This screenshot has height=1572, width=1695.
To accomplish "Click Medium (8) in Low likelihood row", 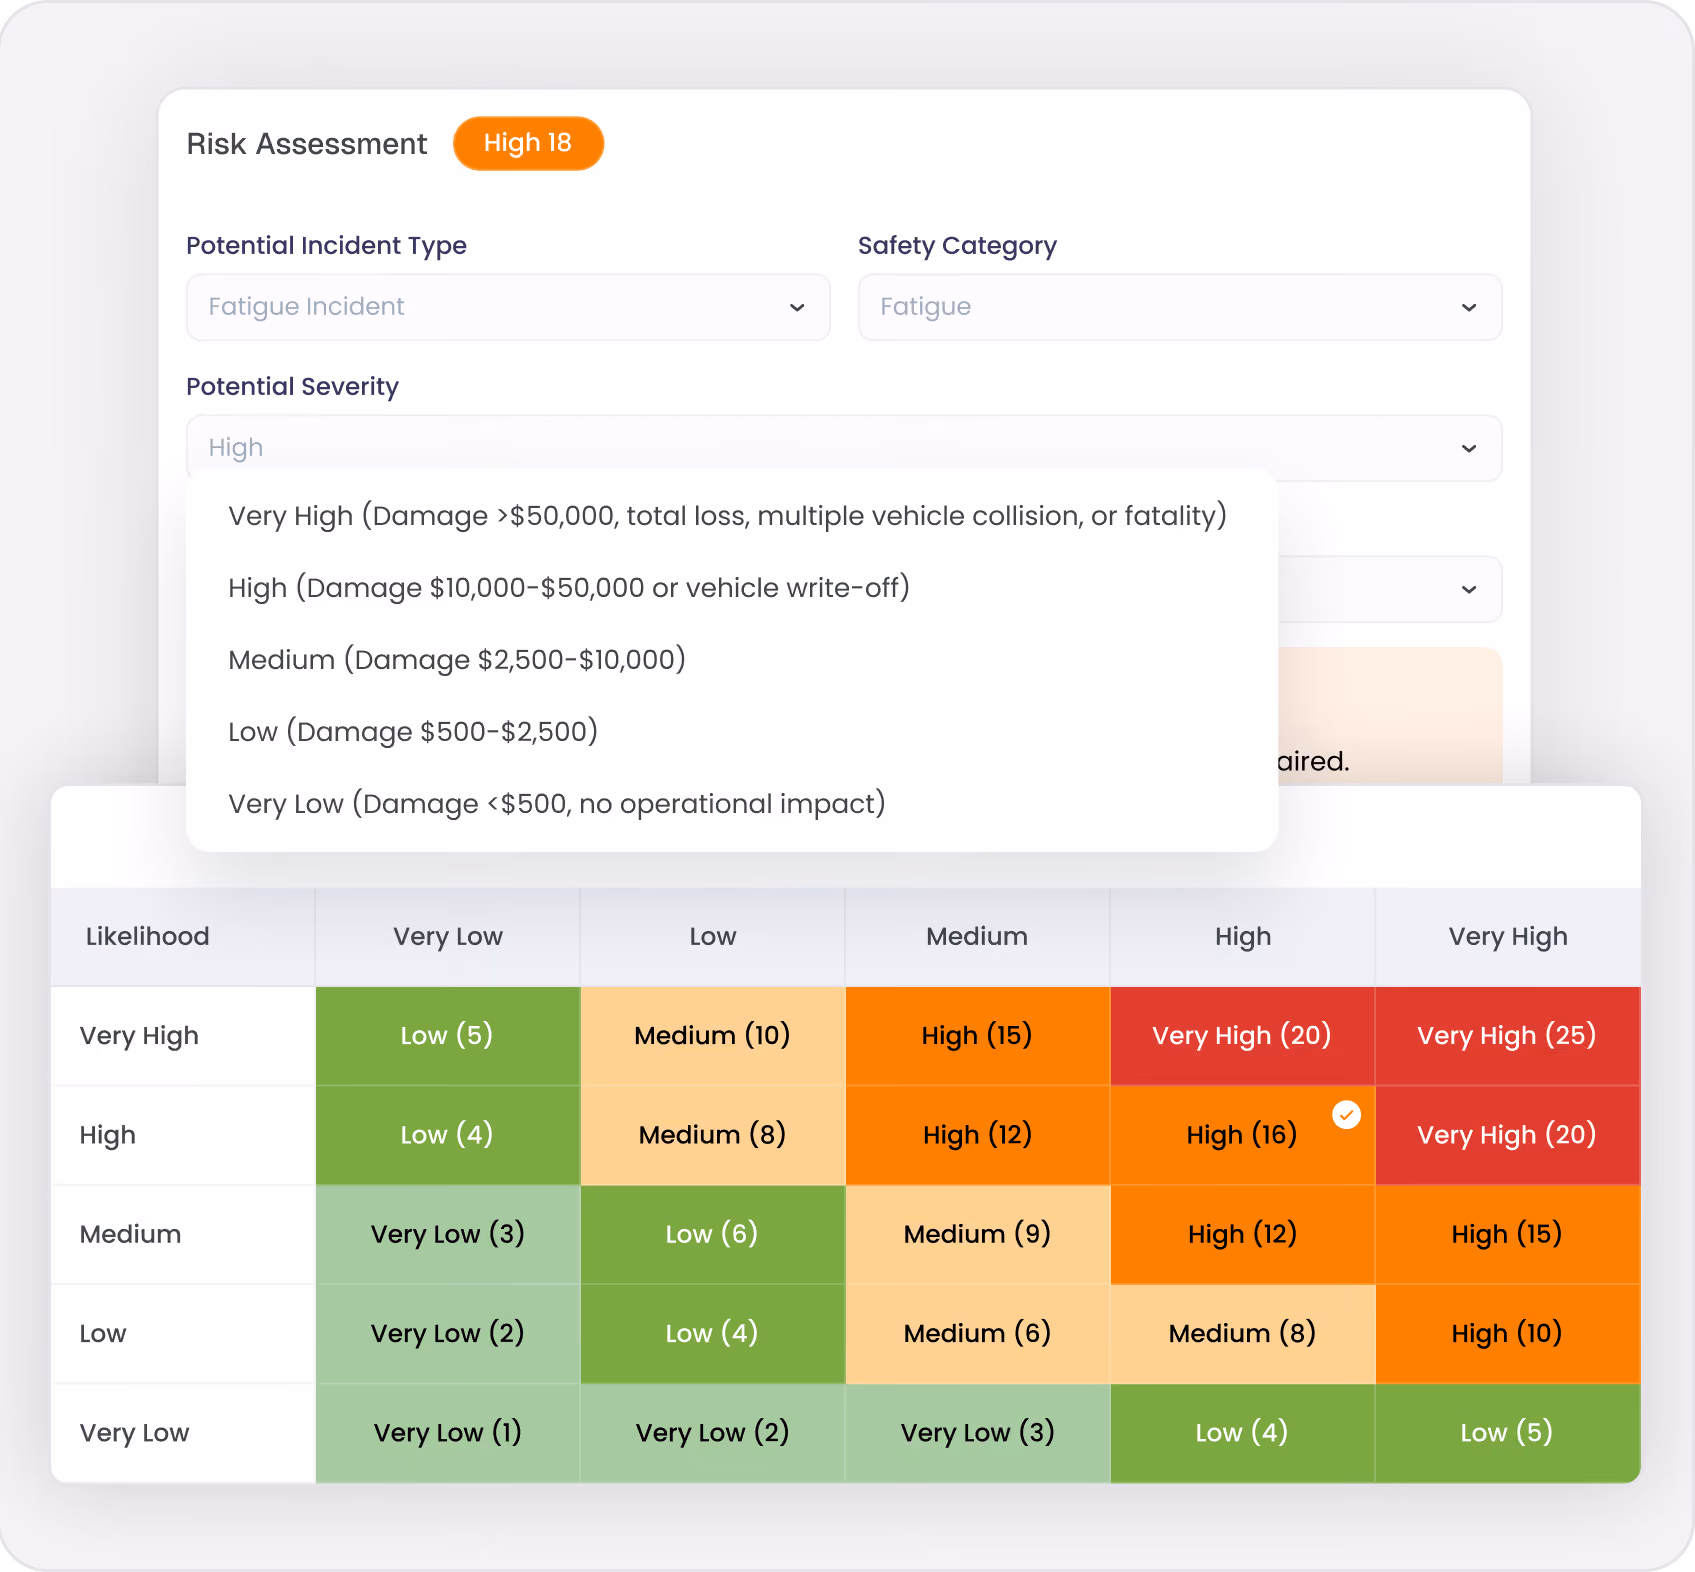I will pos(1242,1333).
